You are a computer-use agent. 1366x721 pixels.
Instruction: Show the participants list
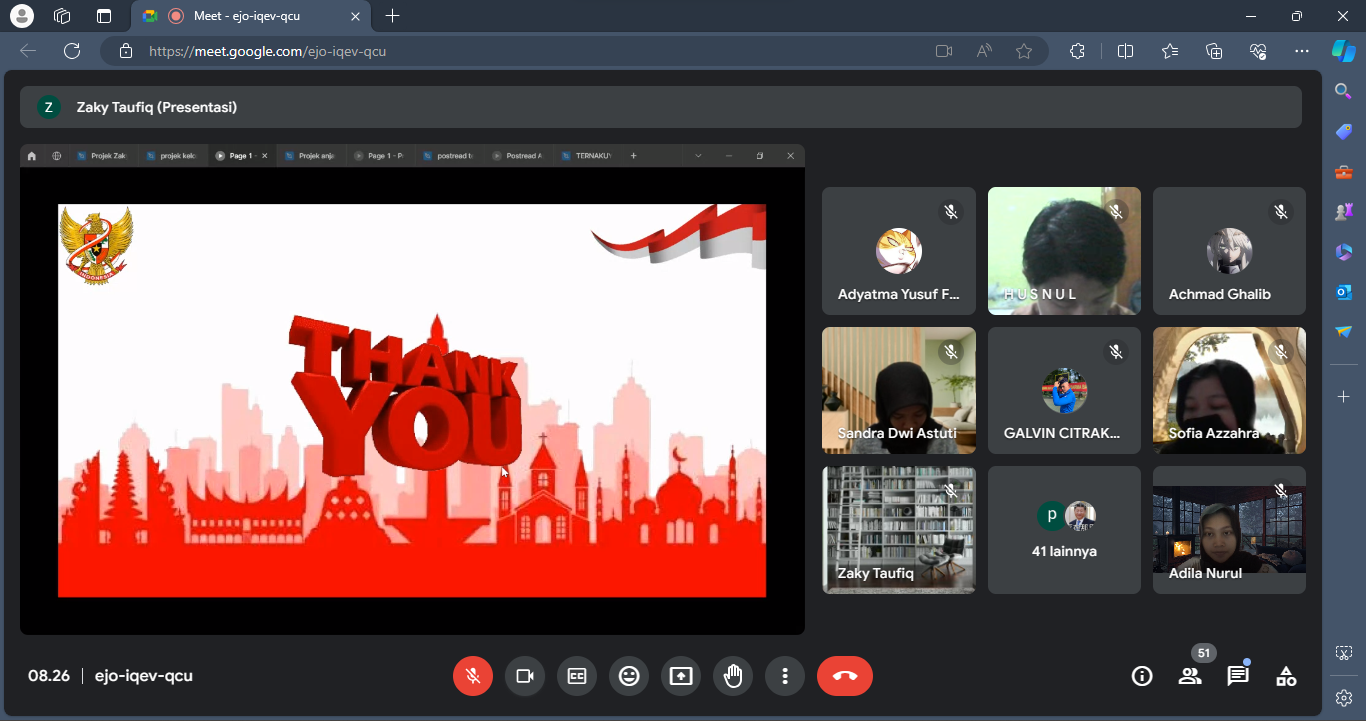coord(1190,676)
